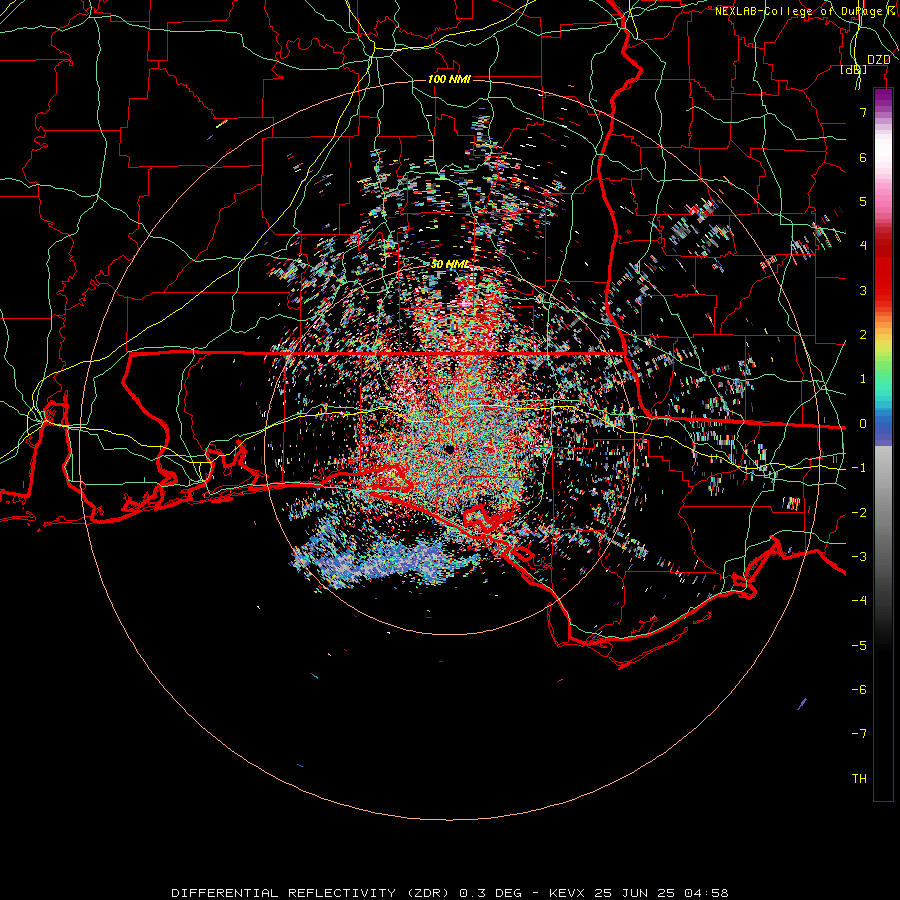The height and width of the screenshot is (900, 900).
Task: Click the 0 tick label on the color scale
Action: 863,424
